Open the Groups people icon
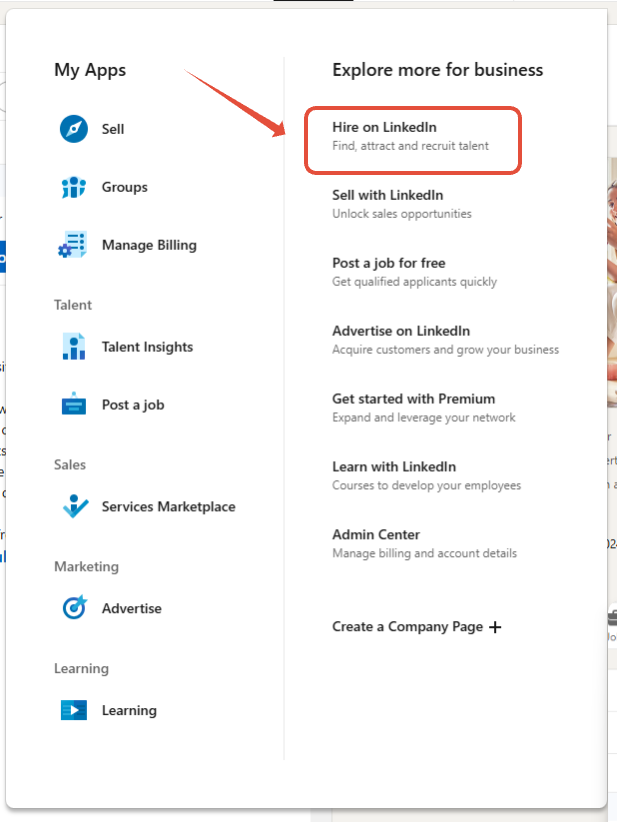The image size is (617, 822). pos(73,187)
